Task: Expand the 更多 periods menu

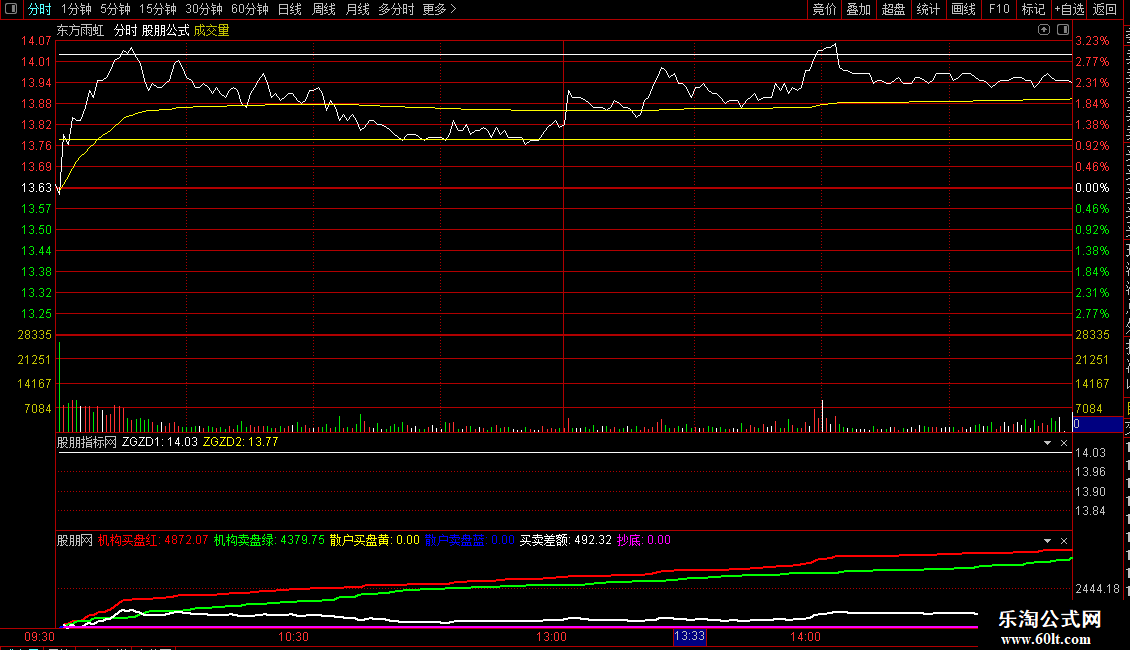Action: click(x=439, y=9)
